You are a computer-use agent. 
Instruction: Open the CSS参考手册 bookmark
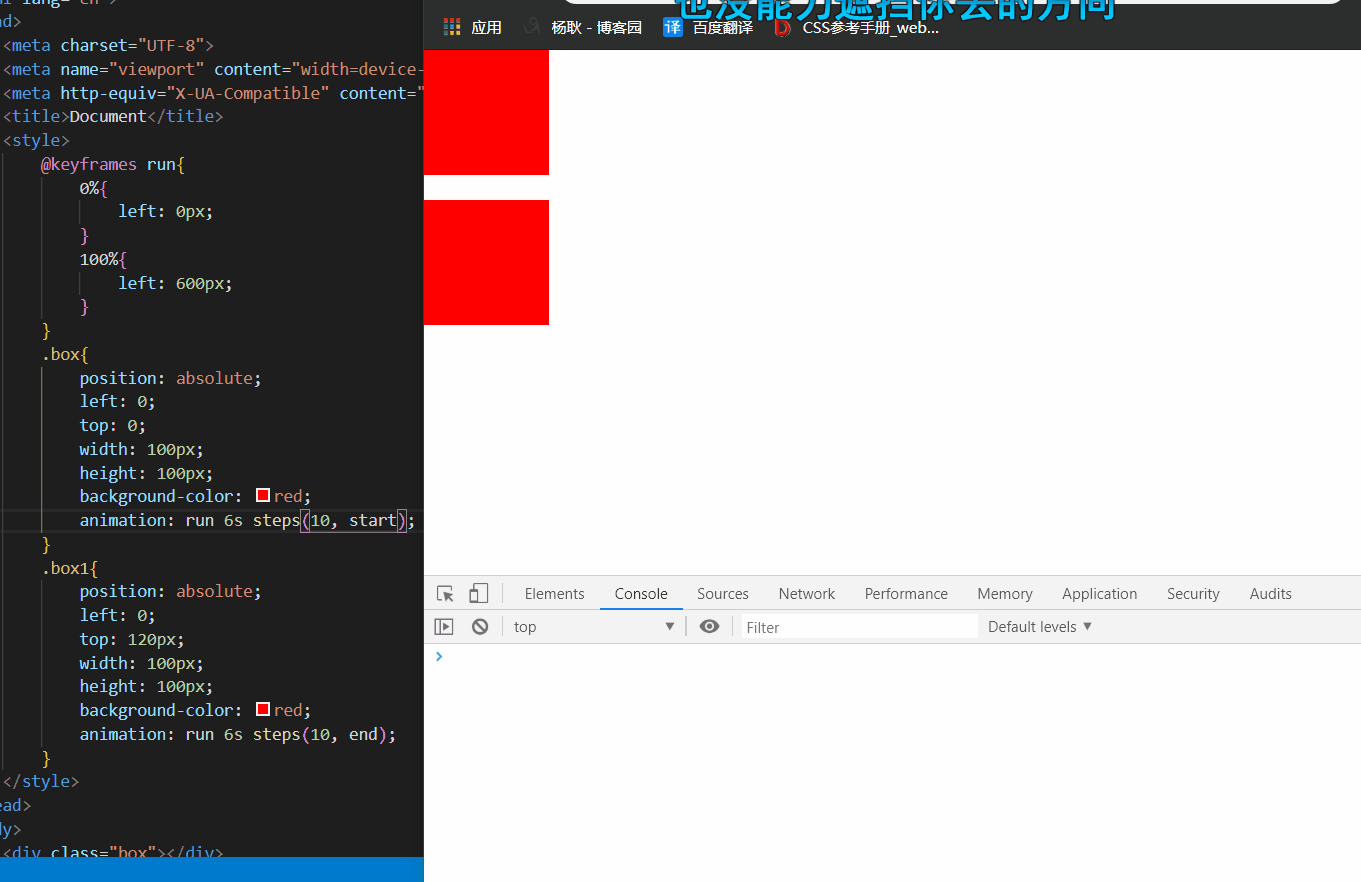857,27
